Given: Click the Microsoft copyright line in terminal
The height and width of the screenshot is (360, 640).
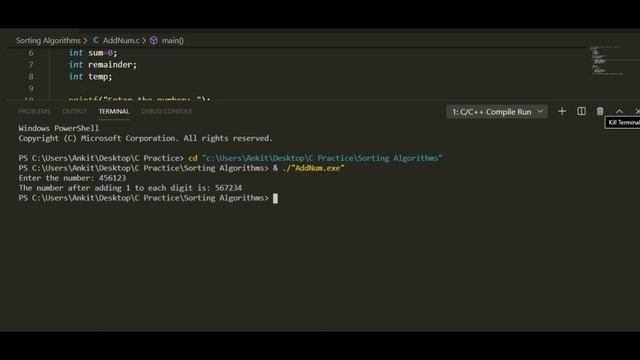Looking at the screenshot, I should coord(145,138).
